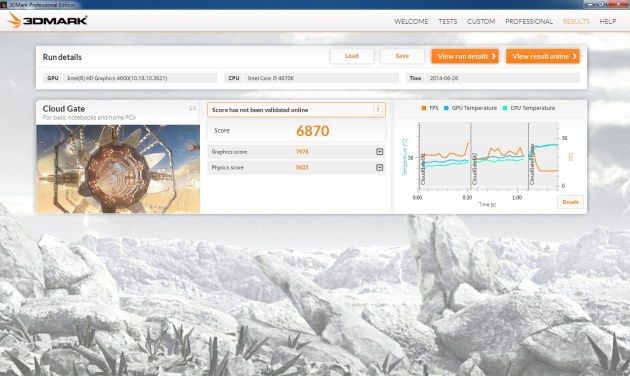This screenshot has width=630, height=376.
Task: Open View run details
Action: coord(465,56)
